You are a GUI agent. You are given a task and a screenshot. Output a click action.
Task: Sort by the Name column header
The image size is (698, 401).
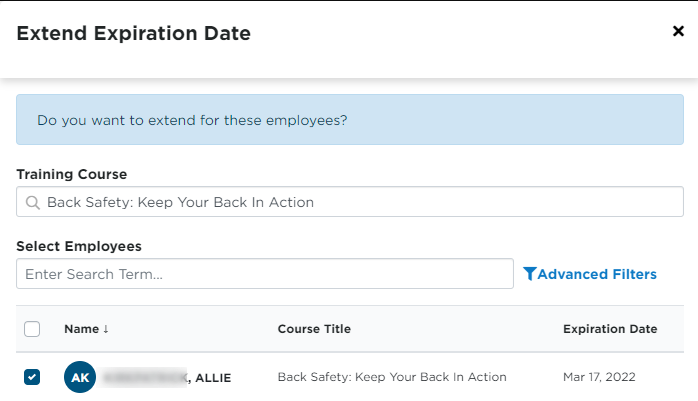click(x=82, y=329)
